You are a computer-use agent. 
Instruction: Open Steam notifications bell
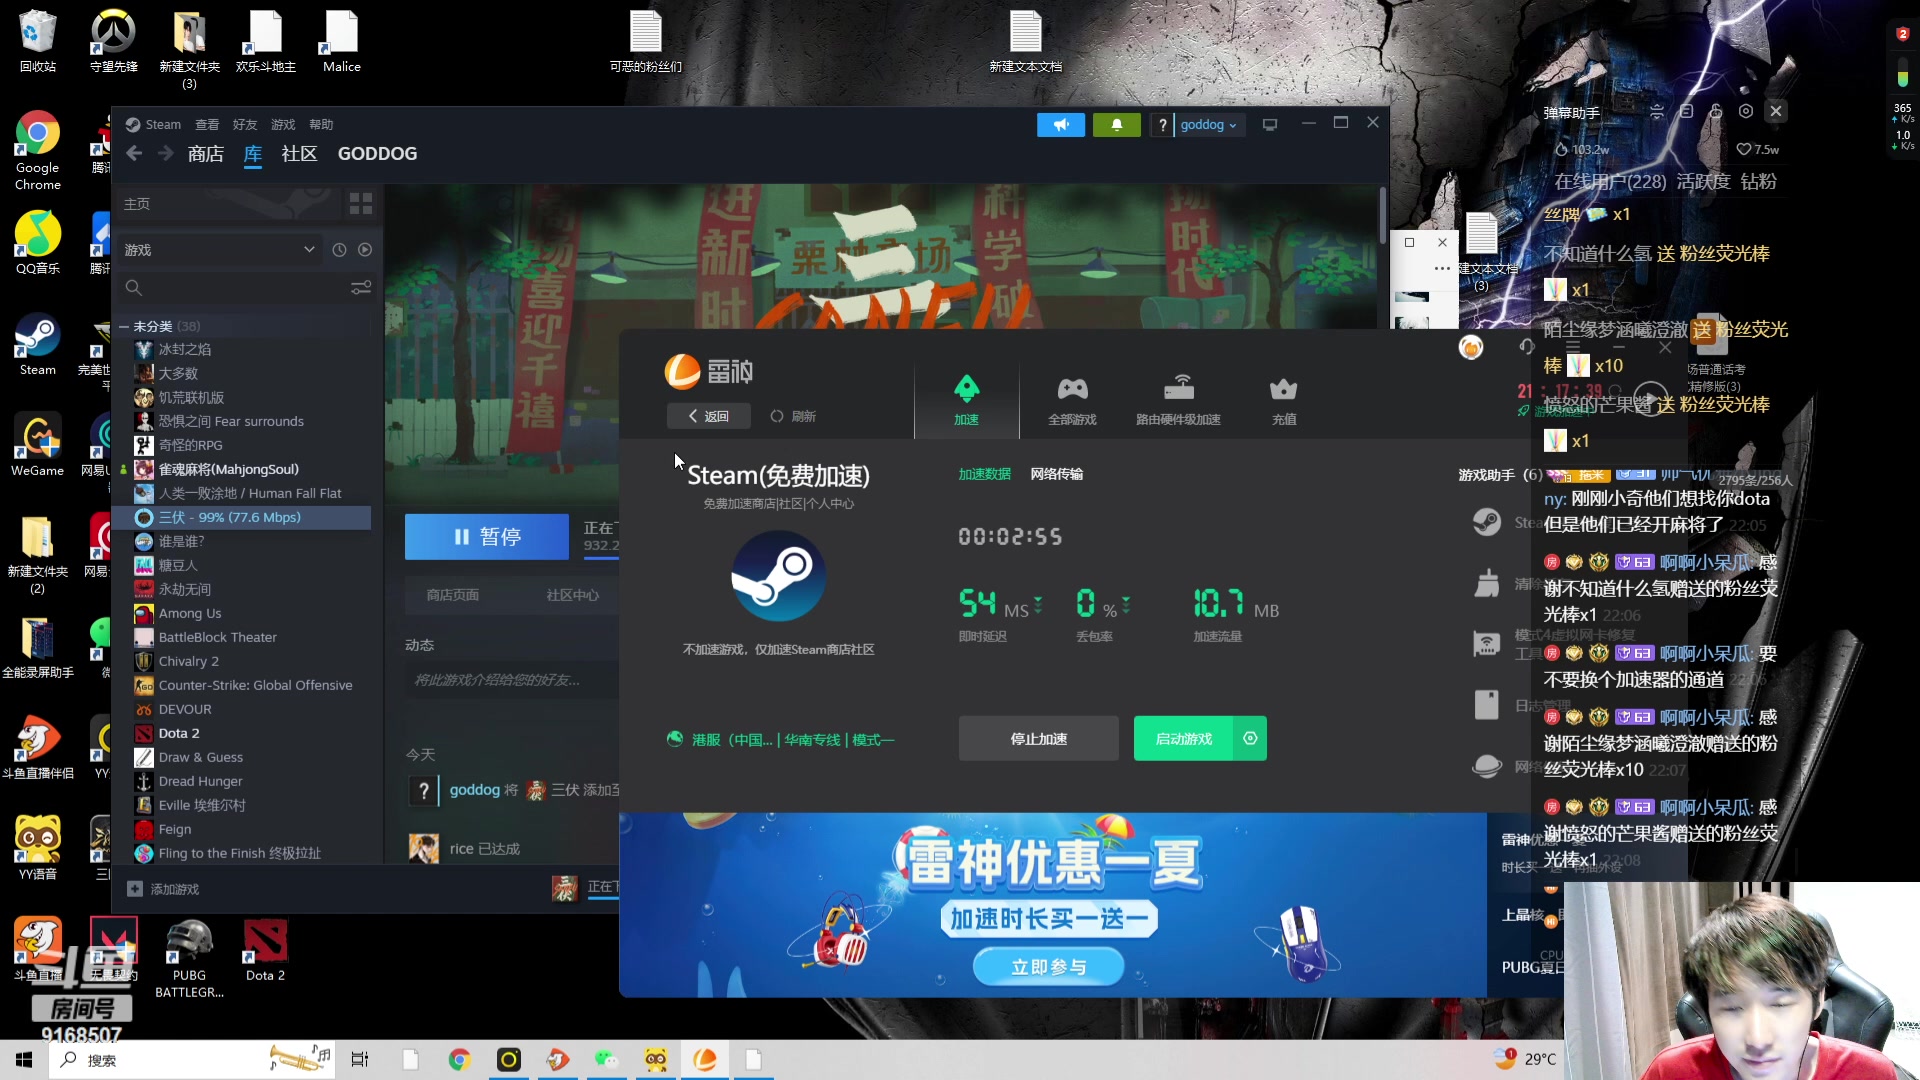(1116, 125)
